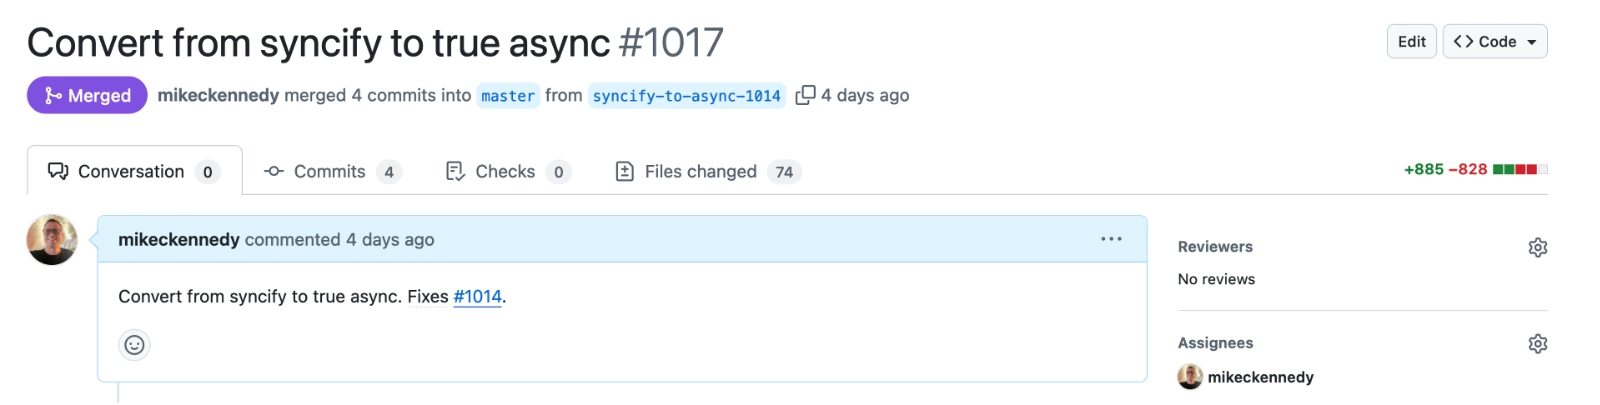Select the Conversation tab

(x=134, y=171)
